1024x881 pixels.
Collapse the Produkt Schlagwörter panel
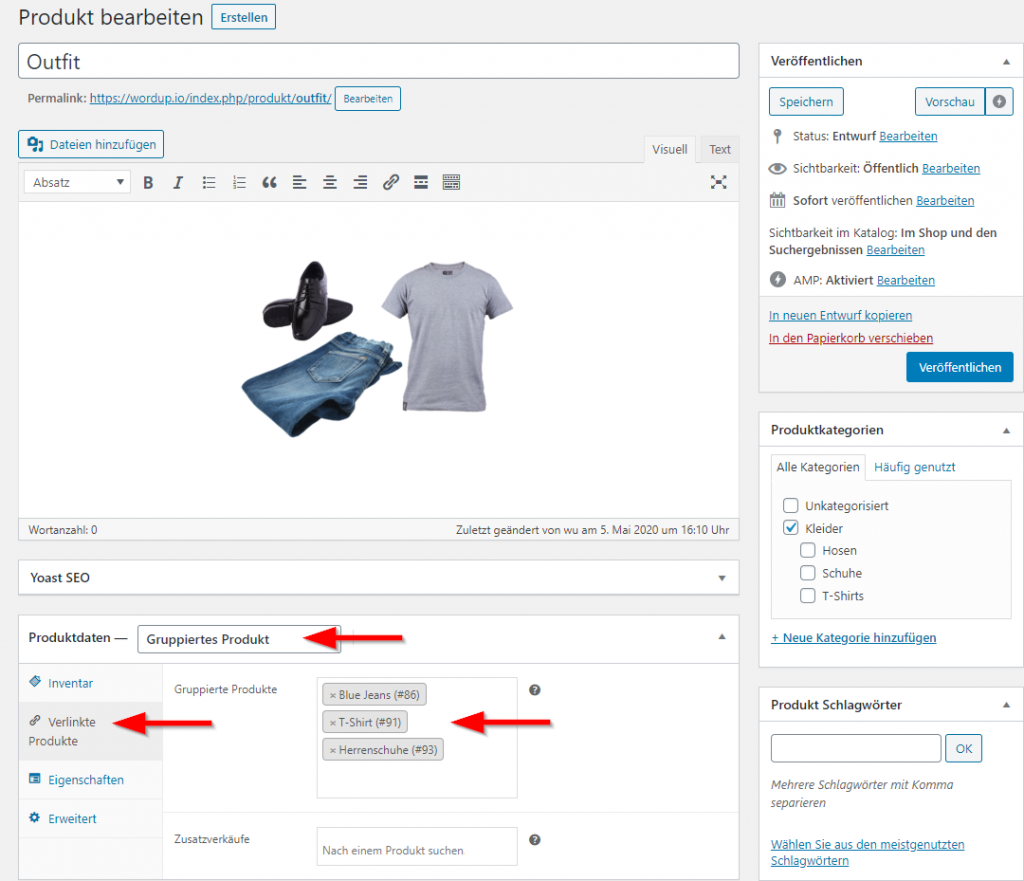tap(1006, 705)
